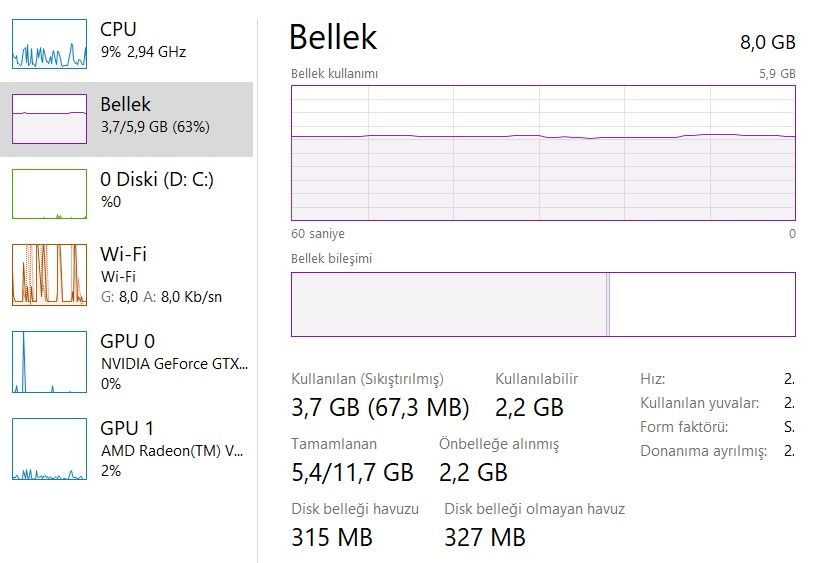Click the Disk belleği havuzu 315 MB value
The width and height of the screenshot is (820, 563).
[332, 536]
